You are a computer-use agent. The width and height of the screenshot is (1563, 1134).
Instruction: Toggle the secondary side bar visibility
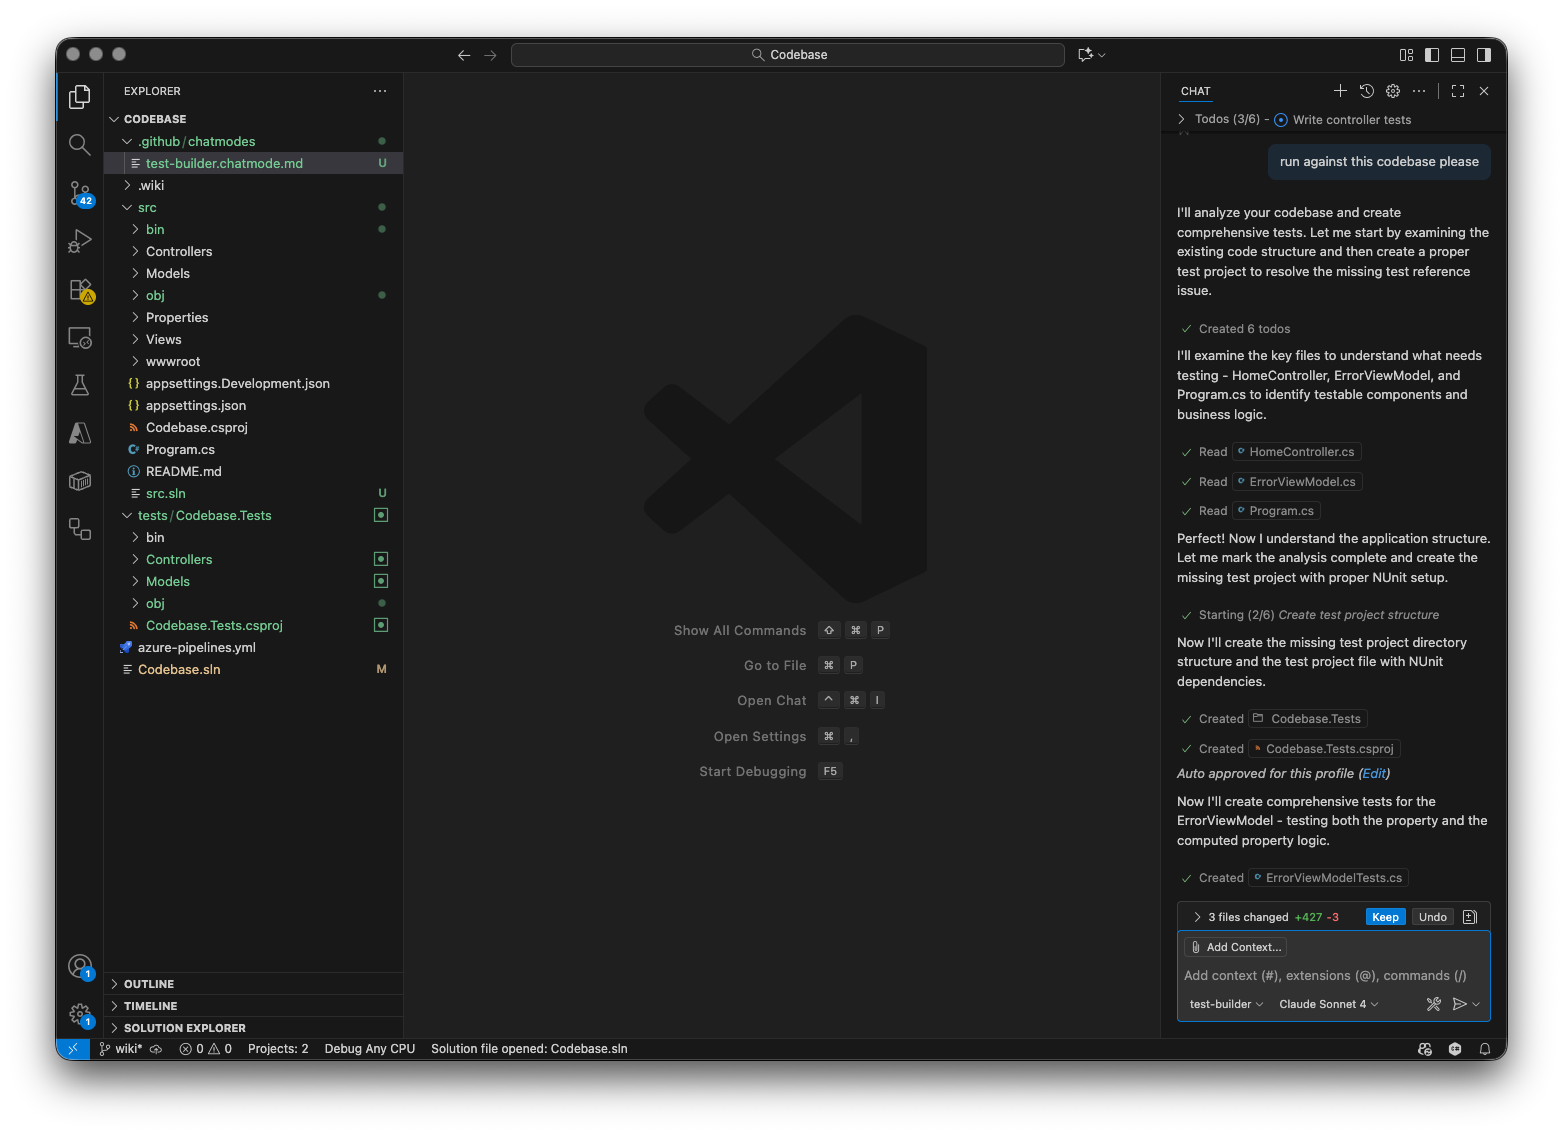tap(1484, 55)
